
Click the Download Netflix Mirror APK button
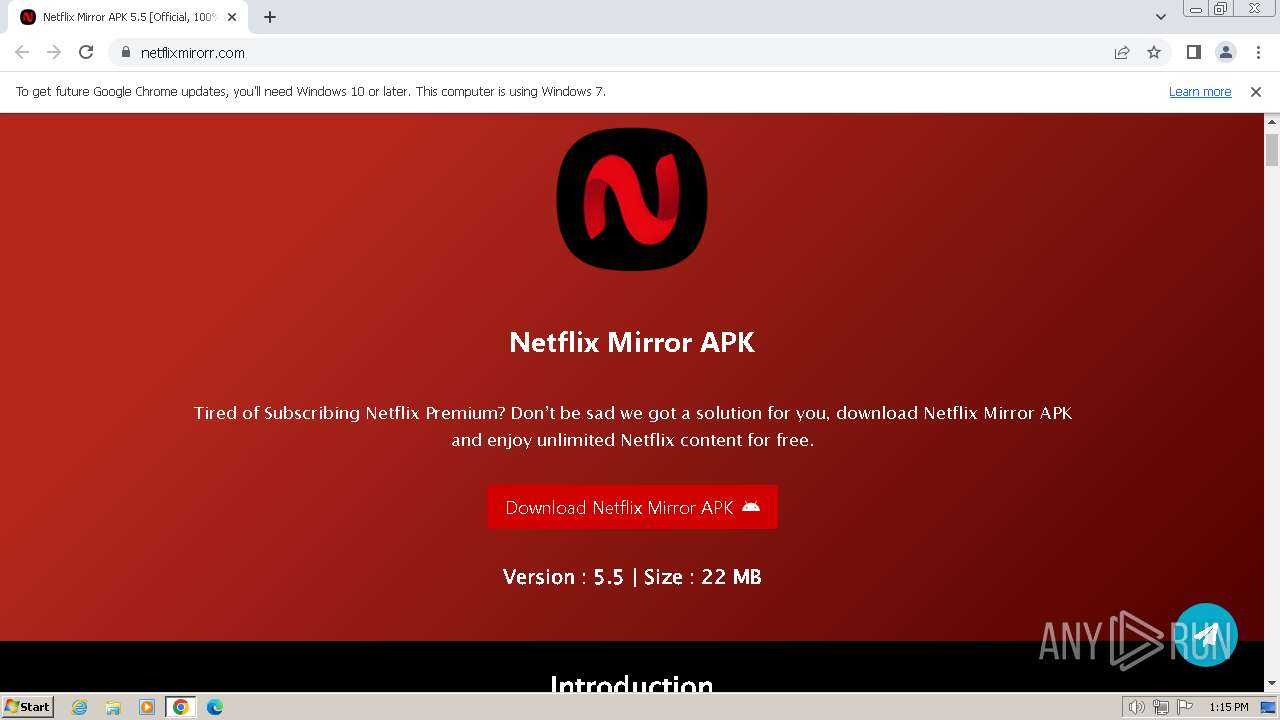(x=632, y=507)
